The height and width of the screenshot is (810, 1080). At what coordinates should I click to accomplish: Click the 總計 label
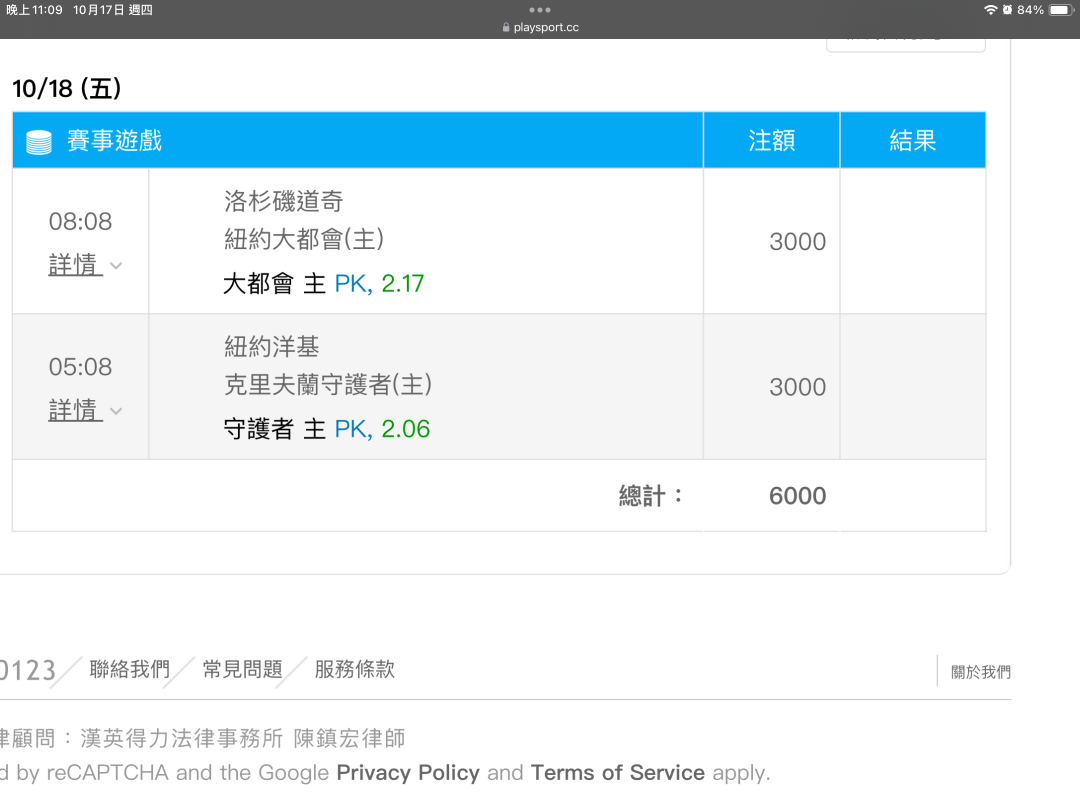click(x=650, y=496)
